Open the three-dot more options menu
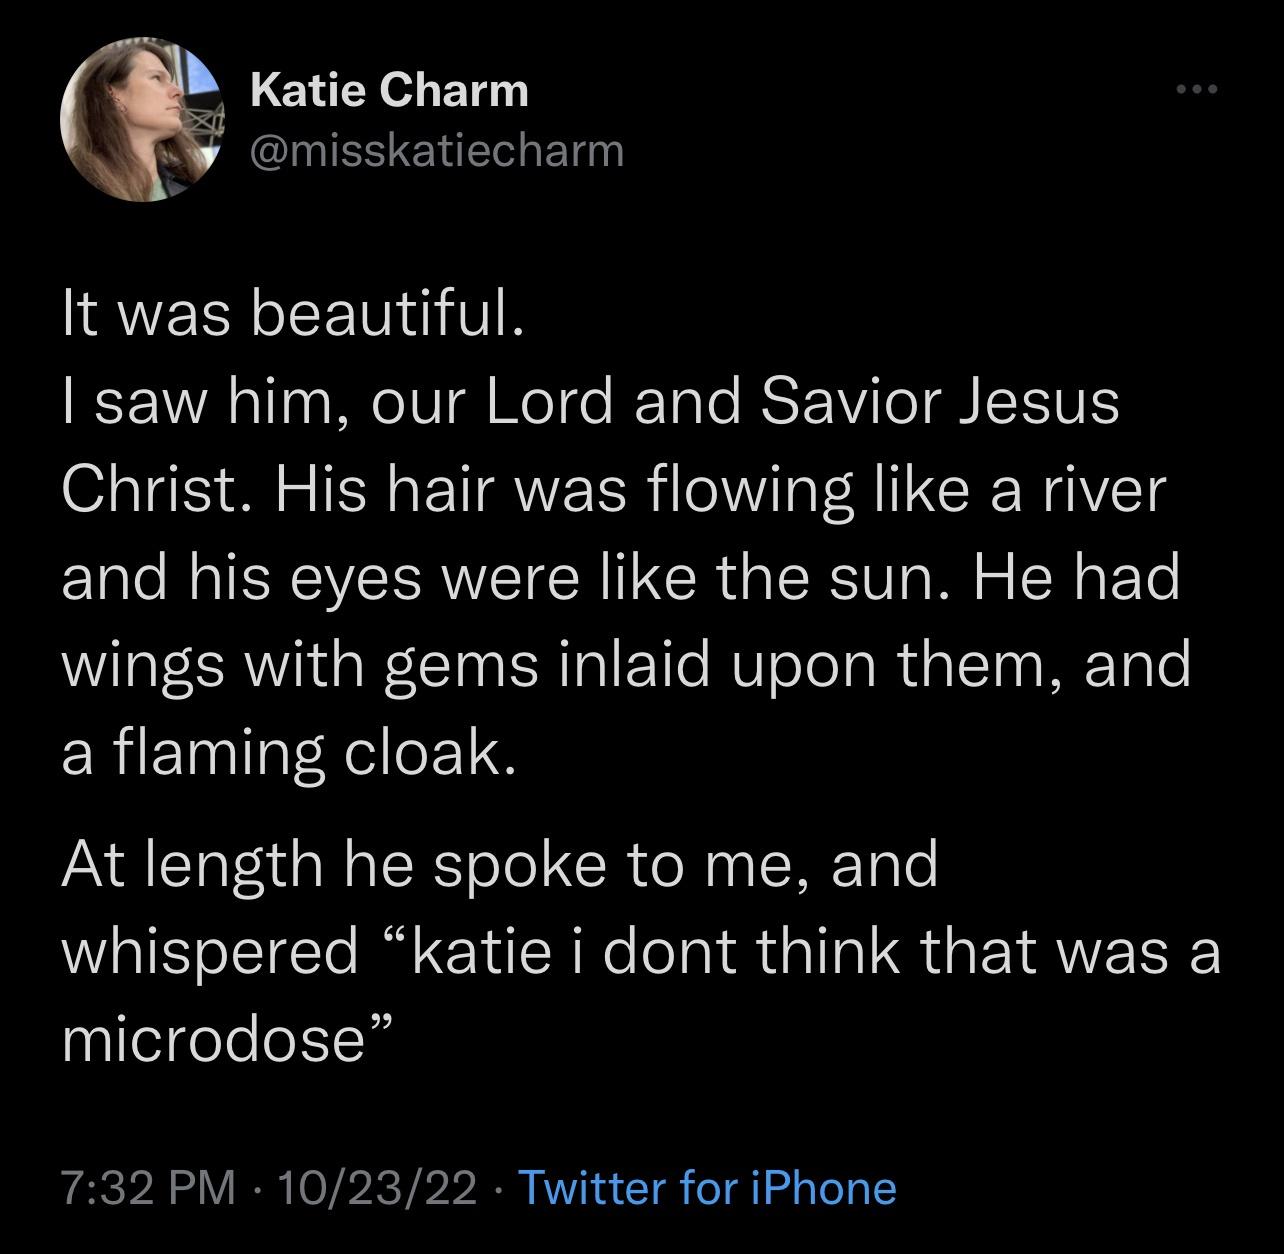This screenshot has width=1284, height=1254. (x=1197, y=90)
